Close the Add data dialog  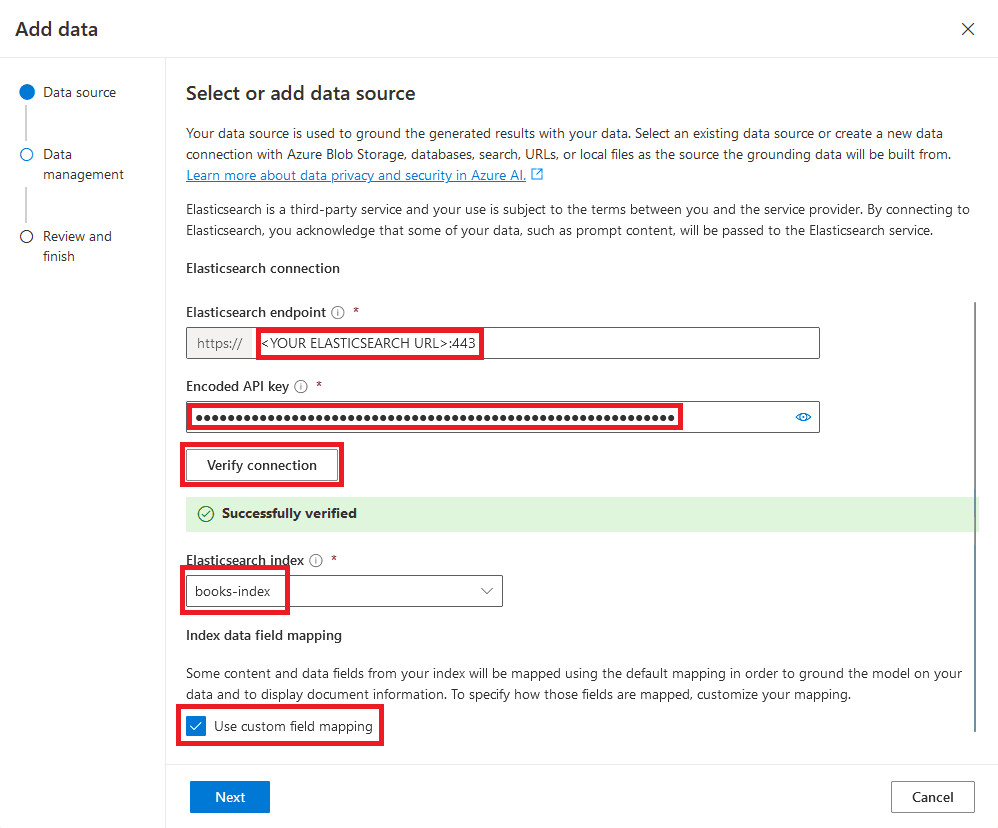tap(968, 29)
